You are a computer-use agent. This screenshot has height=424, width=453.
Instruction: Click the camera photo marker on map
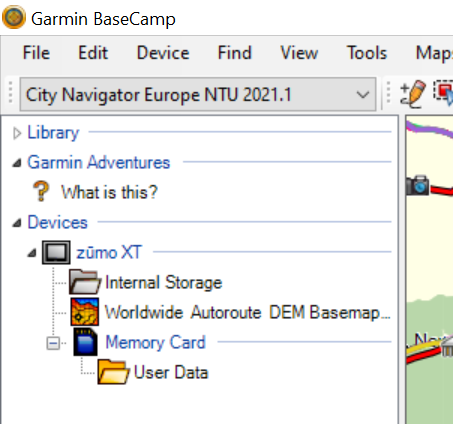coord(417,185)
